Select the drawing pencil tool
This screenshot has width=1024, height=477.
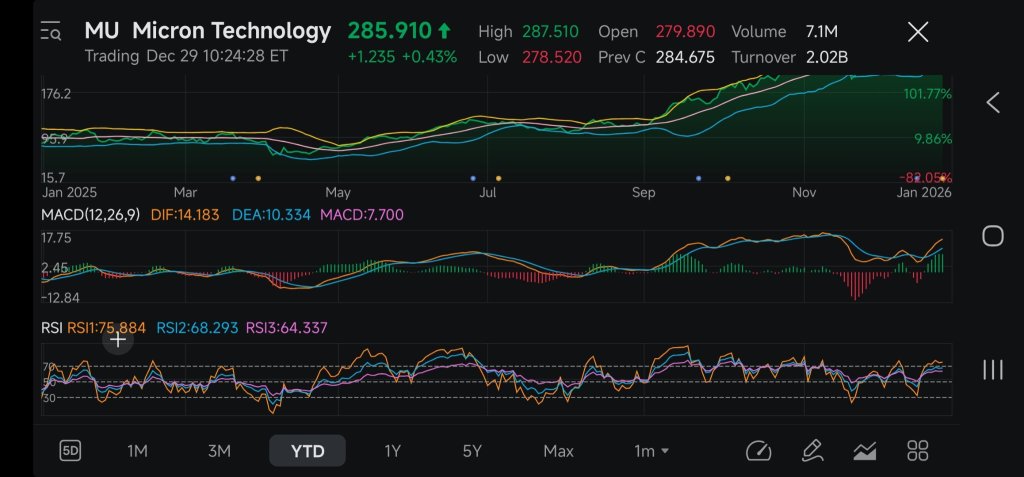pyautogui.click(x=812, y=450)
